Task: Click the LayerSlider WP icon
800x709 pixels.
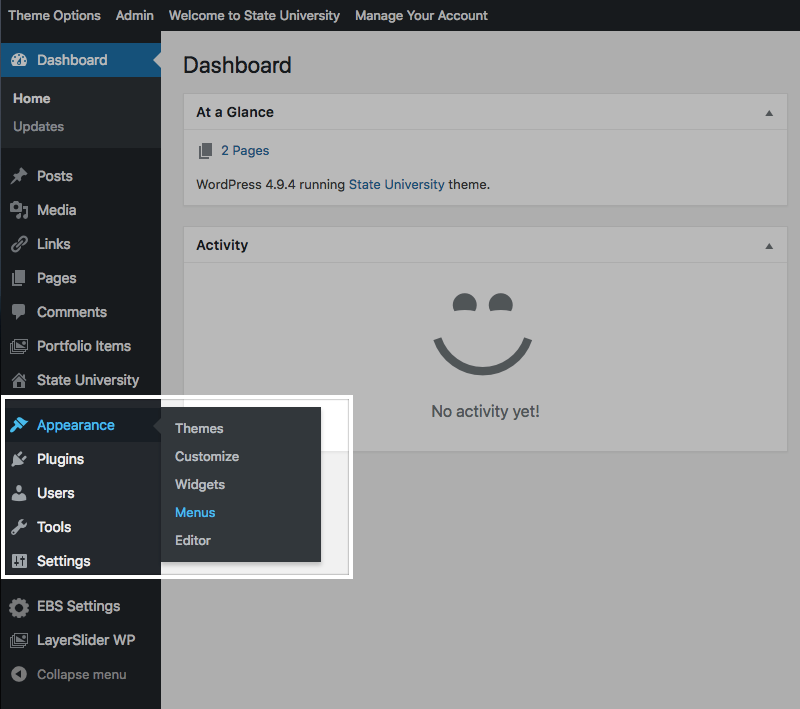Action: pos(19,640)
